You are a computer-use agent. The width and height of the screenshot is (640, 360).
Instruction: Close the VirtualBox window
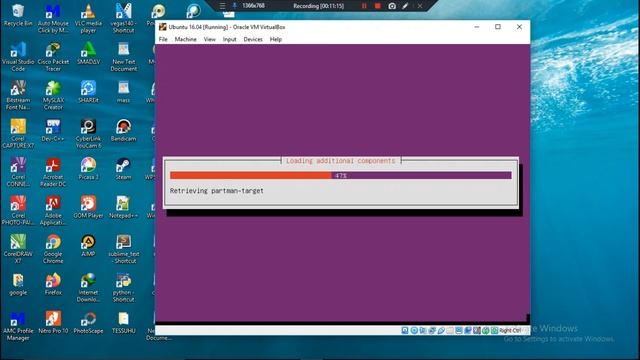[x=519, y=27]
